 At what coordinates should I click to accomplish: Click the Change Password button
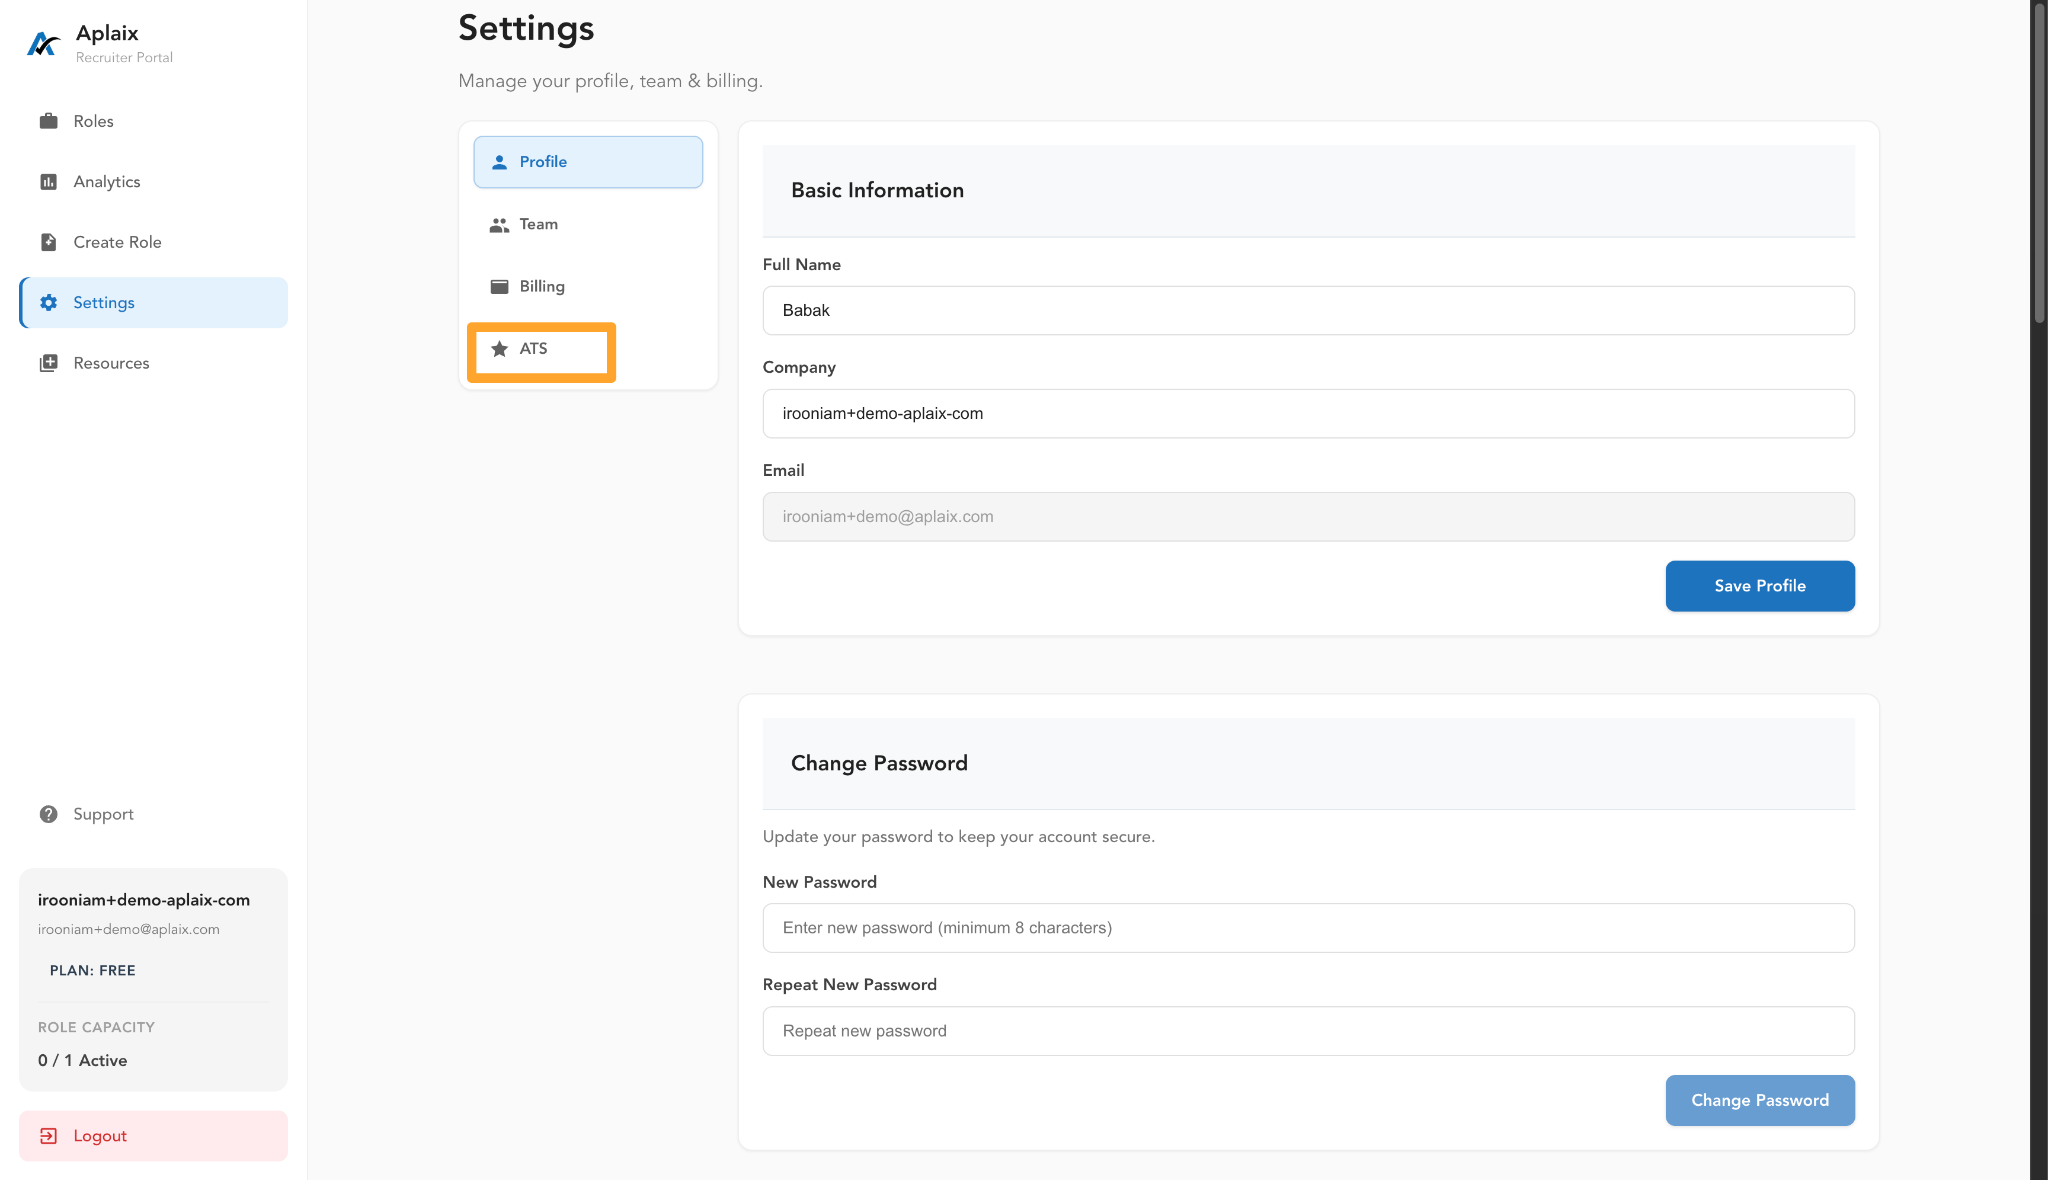(x=1760, y=1100)
